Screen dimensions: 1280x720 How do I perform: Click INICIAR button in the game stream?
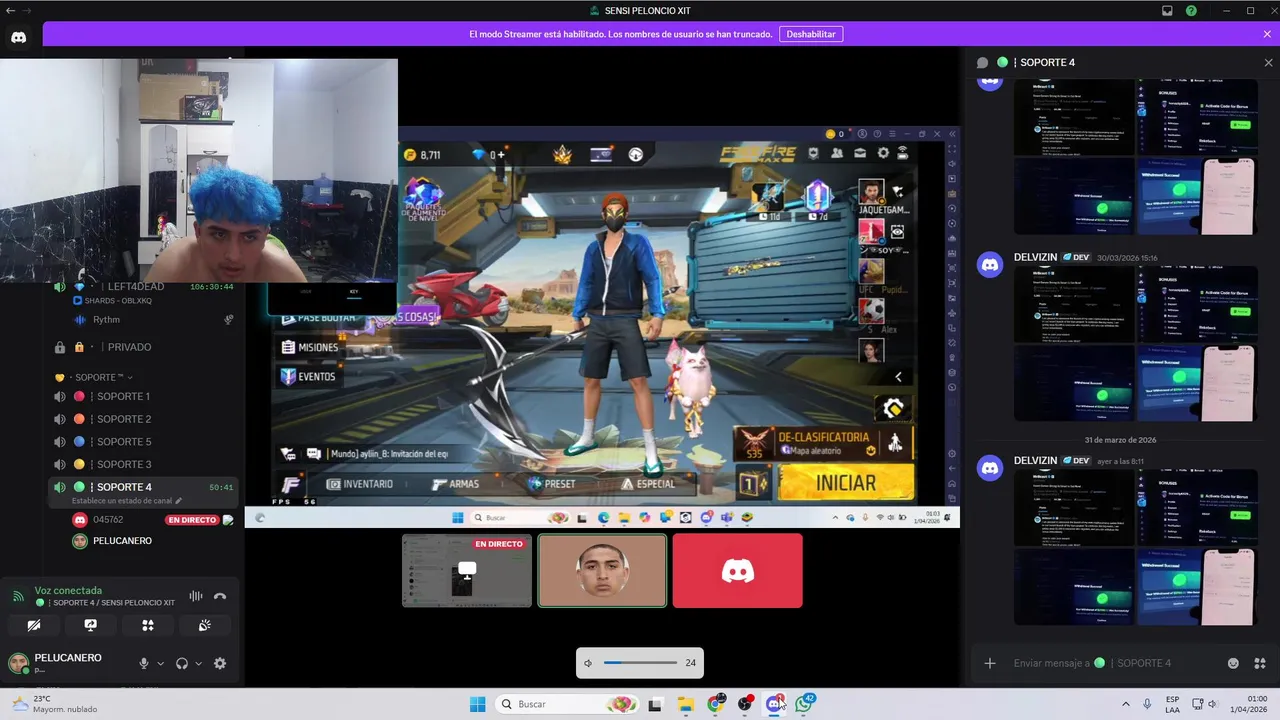click(846, 483)
